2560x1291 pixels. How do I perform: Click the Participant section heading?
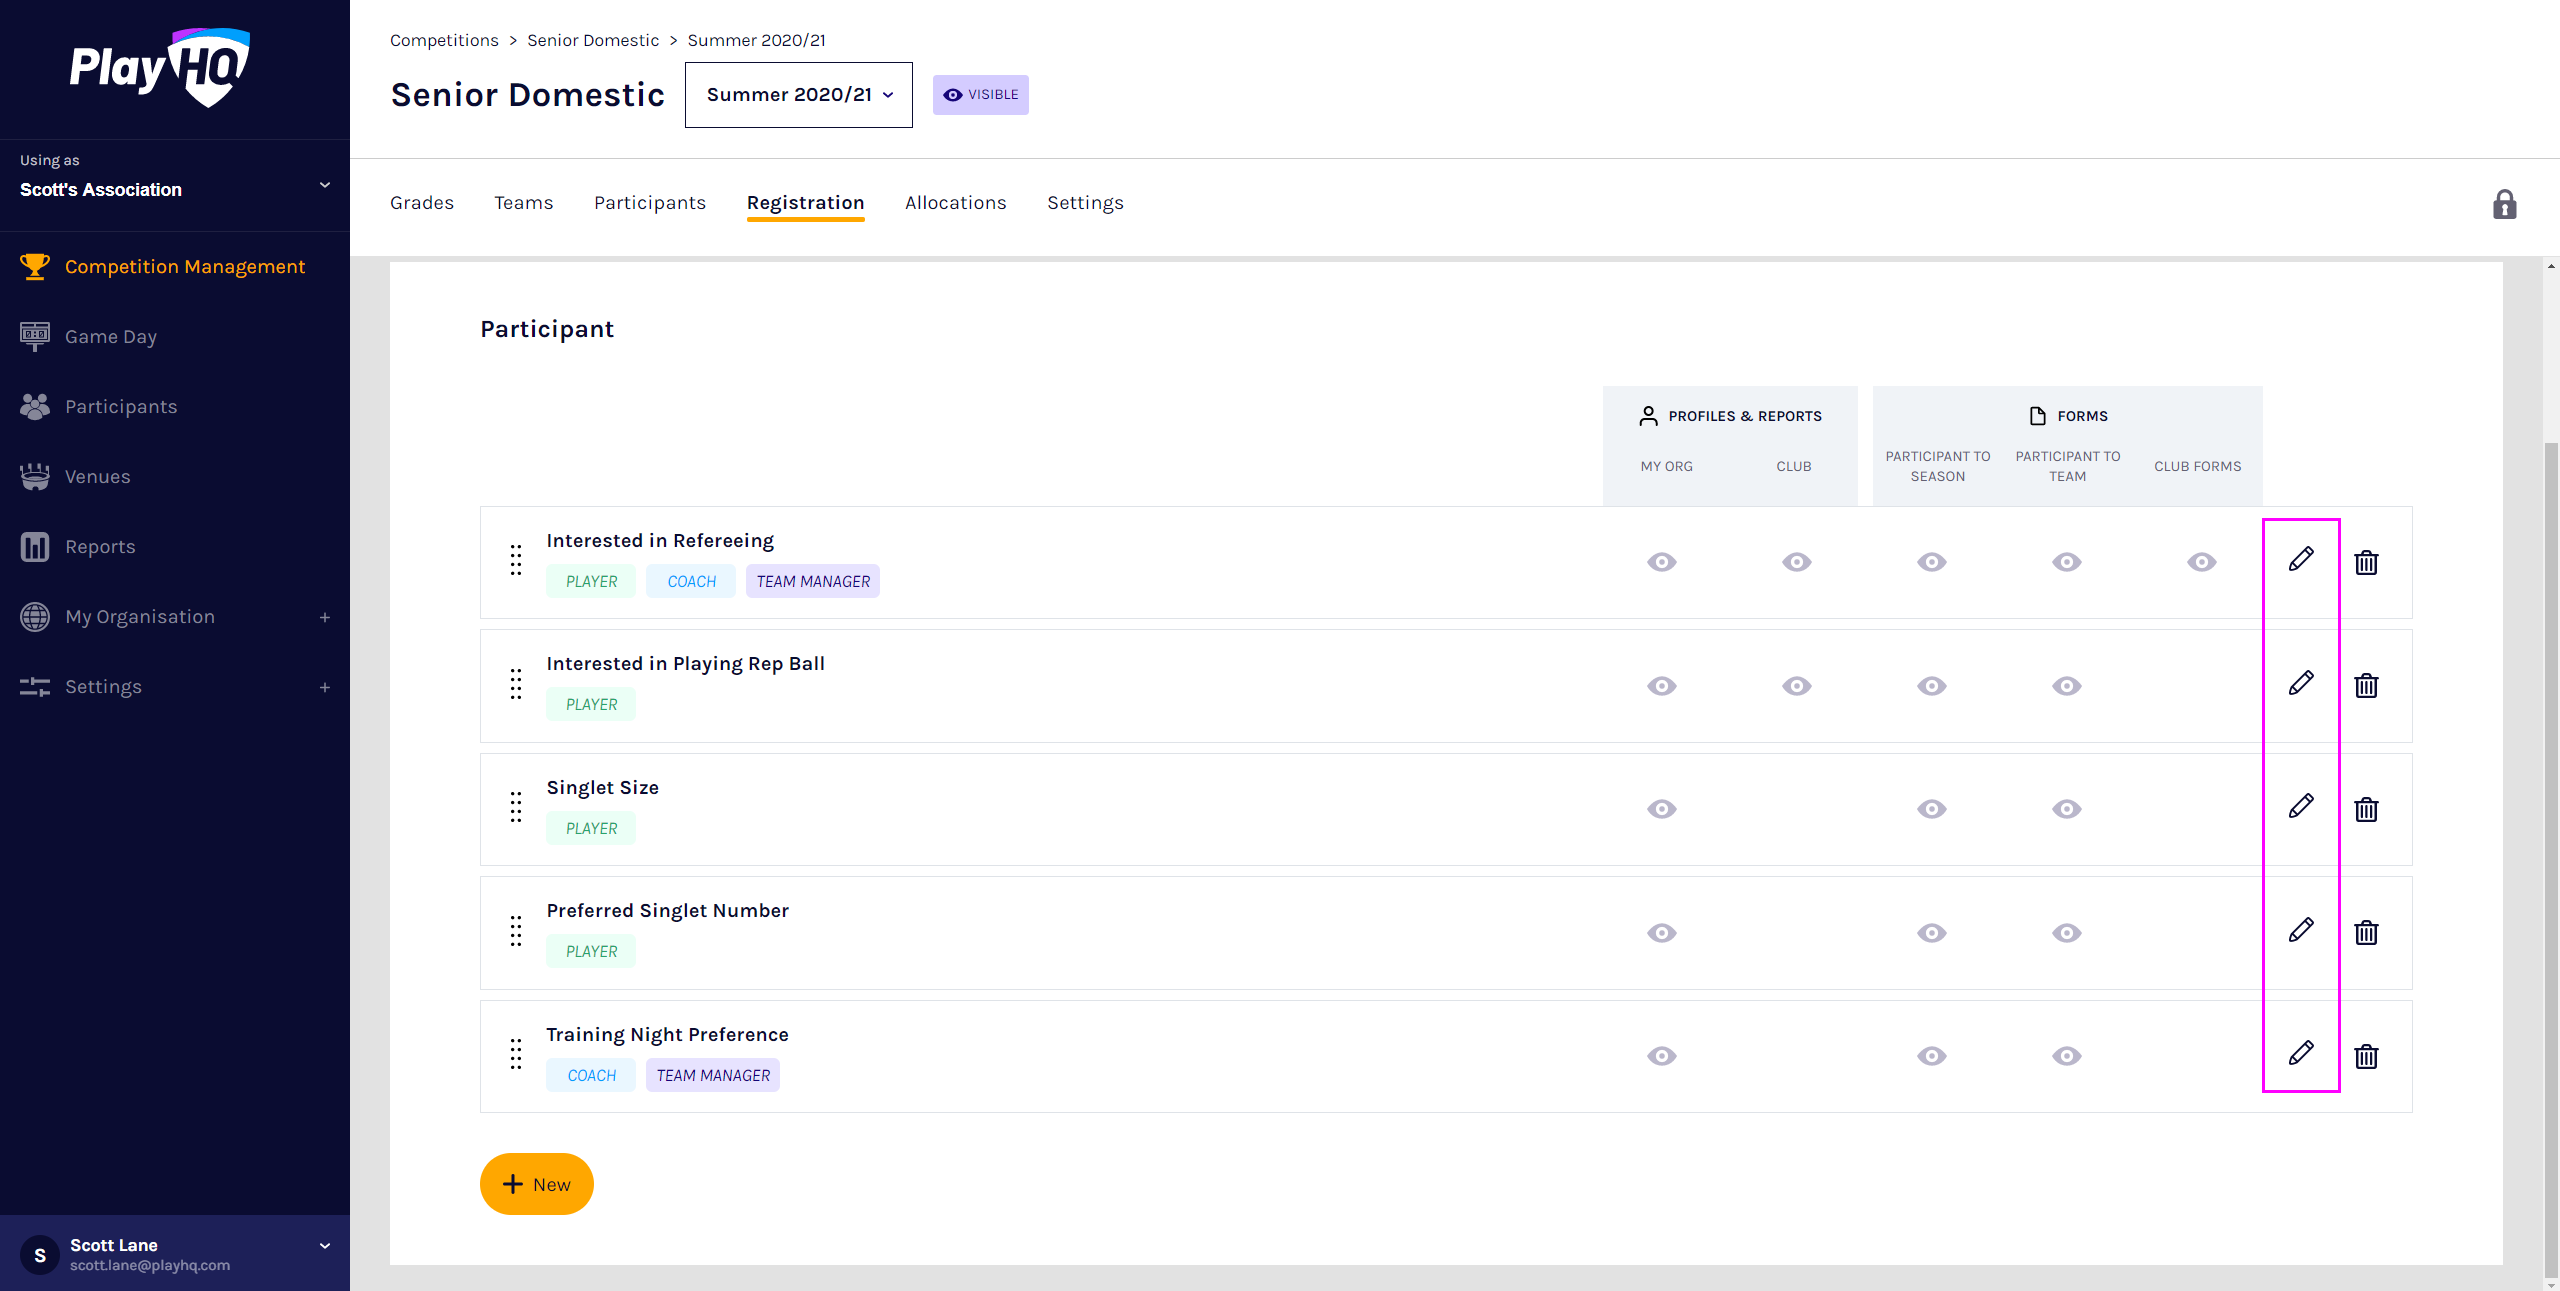click(x=547, y=329)
